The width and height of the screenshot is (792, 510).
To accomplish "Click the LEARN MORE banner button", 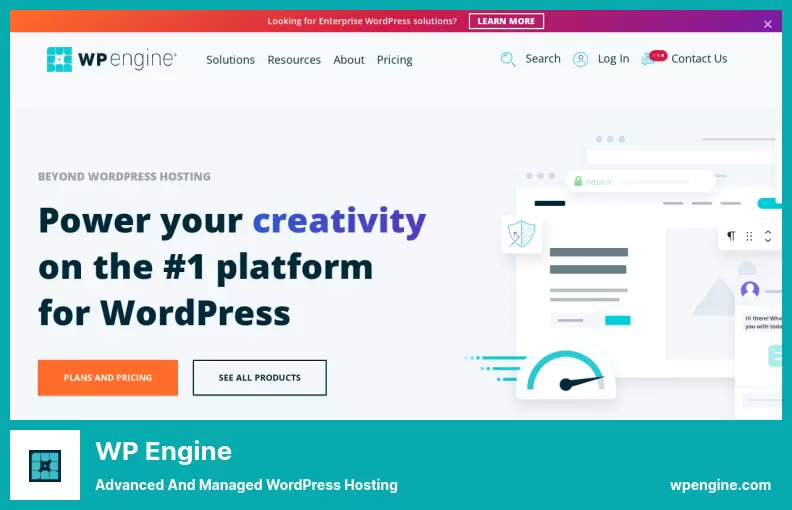I will [x=506, y=21].
